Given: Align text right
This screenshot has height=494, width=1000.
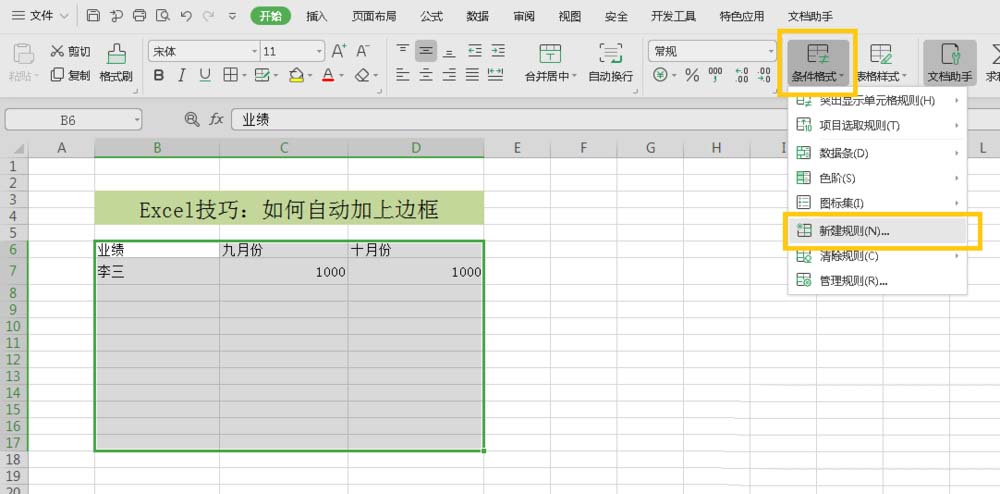Looking at the screenshot, I should pos(449,75).
